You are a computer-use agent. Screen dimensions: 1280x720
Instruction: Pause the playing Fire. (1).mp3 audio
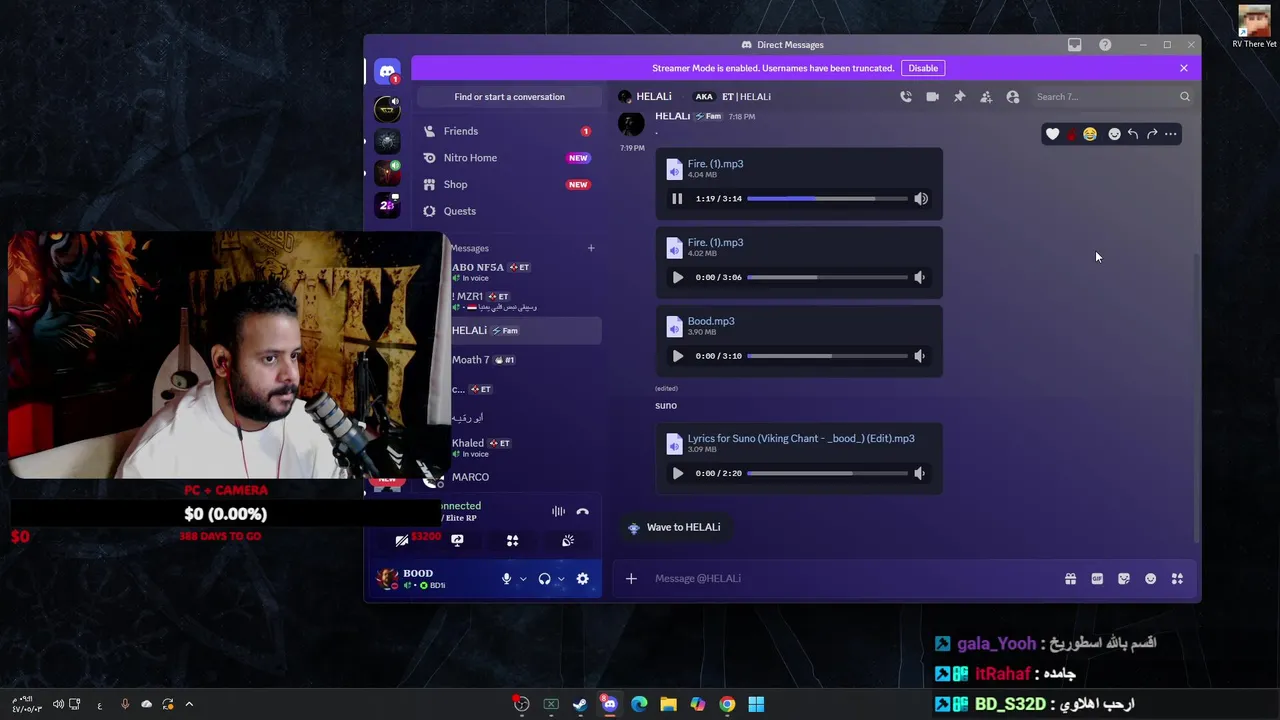click(x=677, y=199)
